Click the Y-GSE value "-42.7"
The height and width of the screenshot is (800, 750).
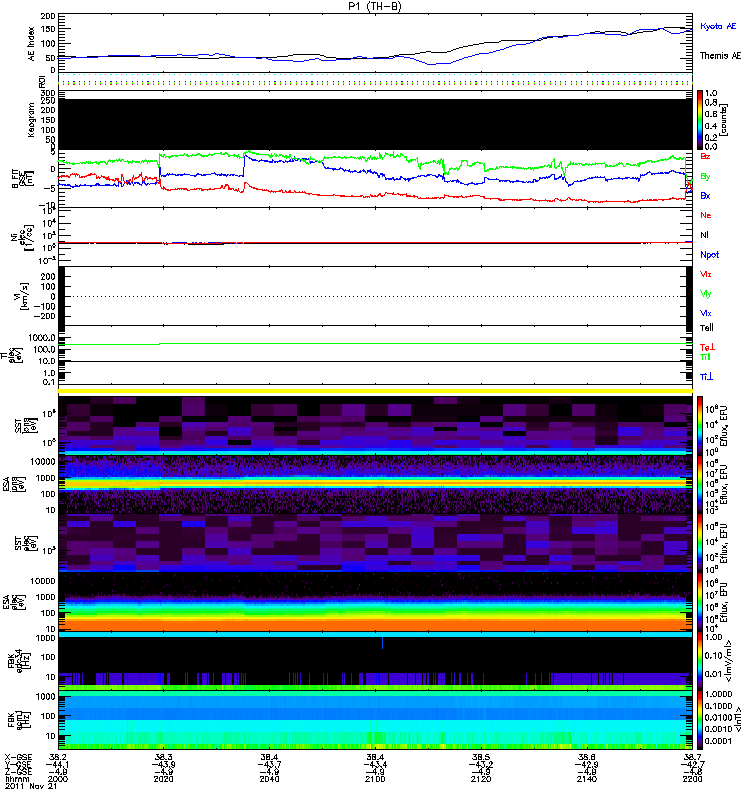point(692,764)
